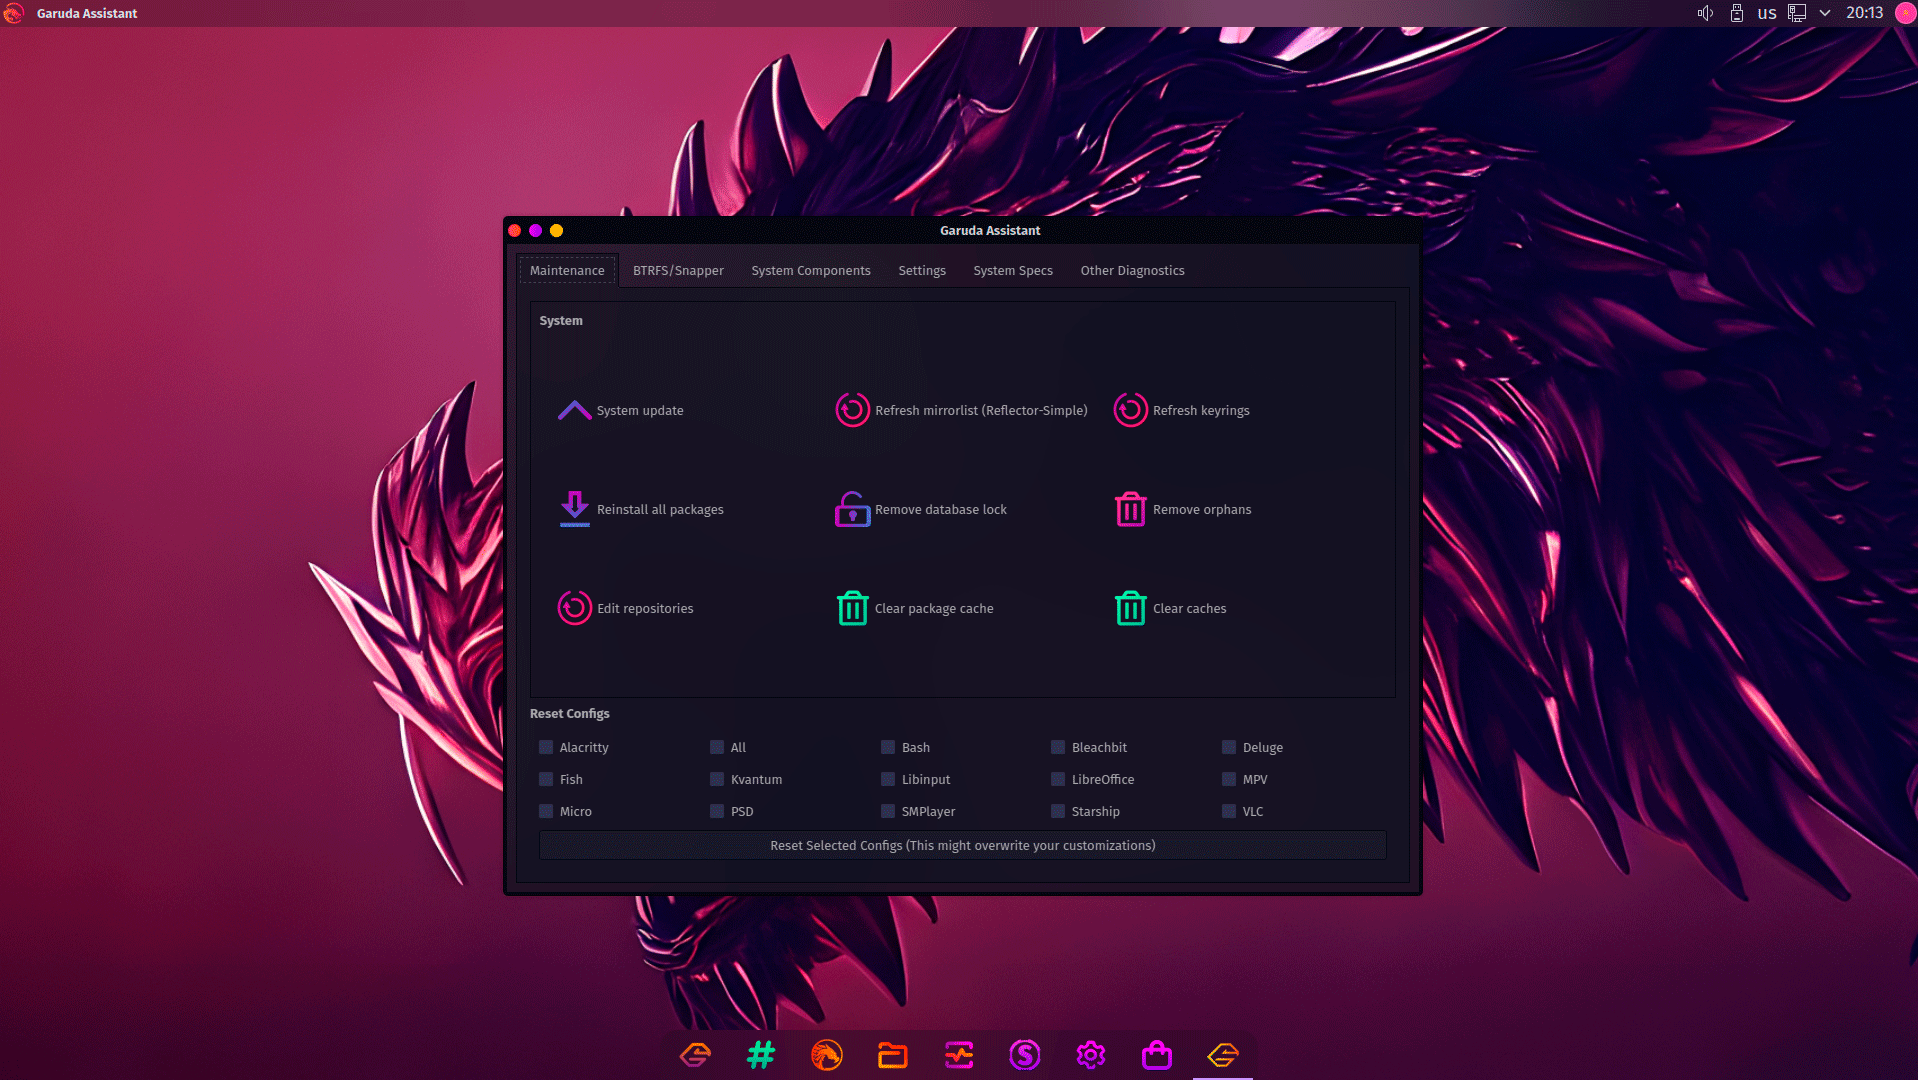Open the volume speaker icon in top panel

[1705, 13]
